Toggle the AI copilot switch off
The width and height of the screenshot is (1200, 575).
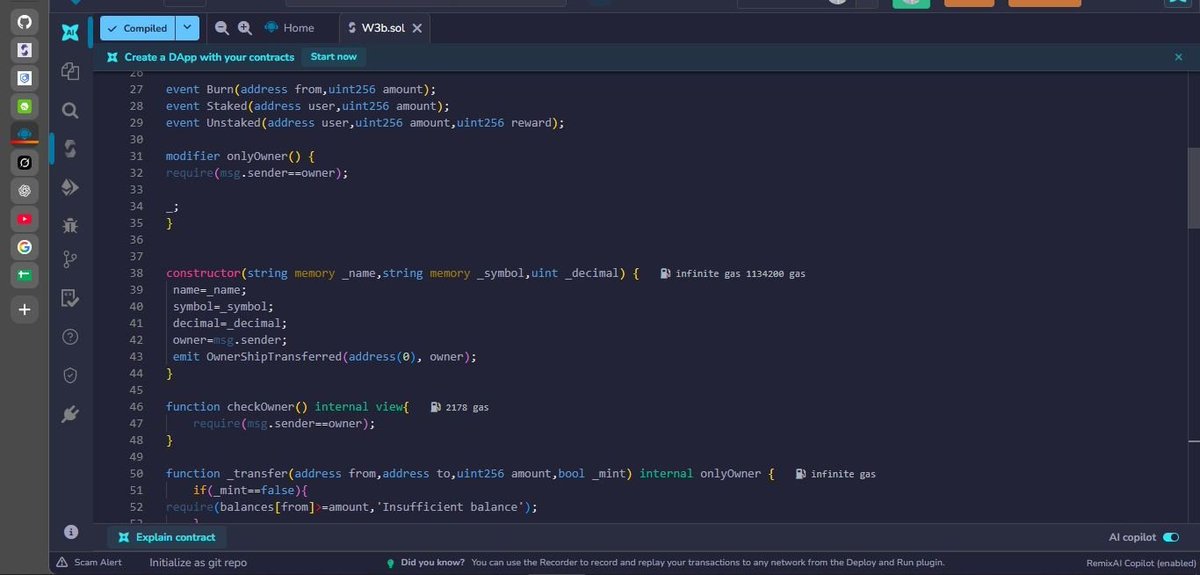[1171, 537]
